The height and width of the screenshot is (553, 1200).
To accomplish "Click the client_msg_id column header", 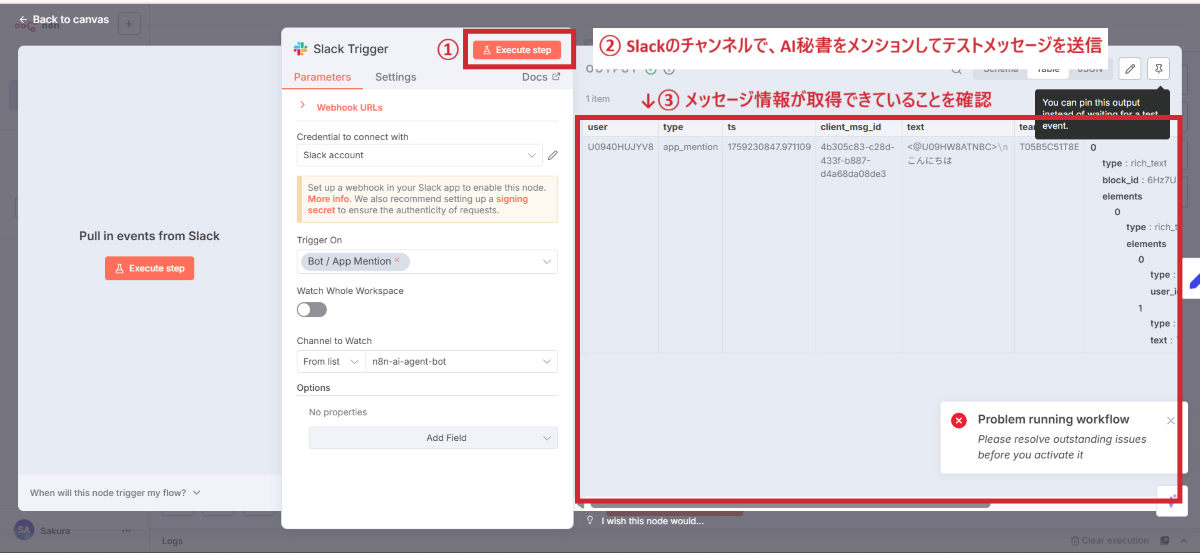I will (x=859, y=127).
